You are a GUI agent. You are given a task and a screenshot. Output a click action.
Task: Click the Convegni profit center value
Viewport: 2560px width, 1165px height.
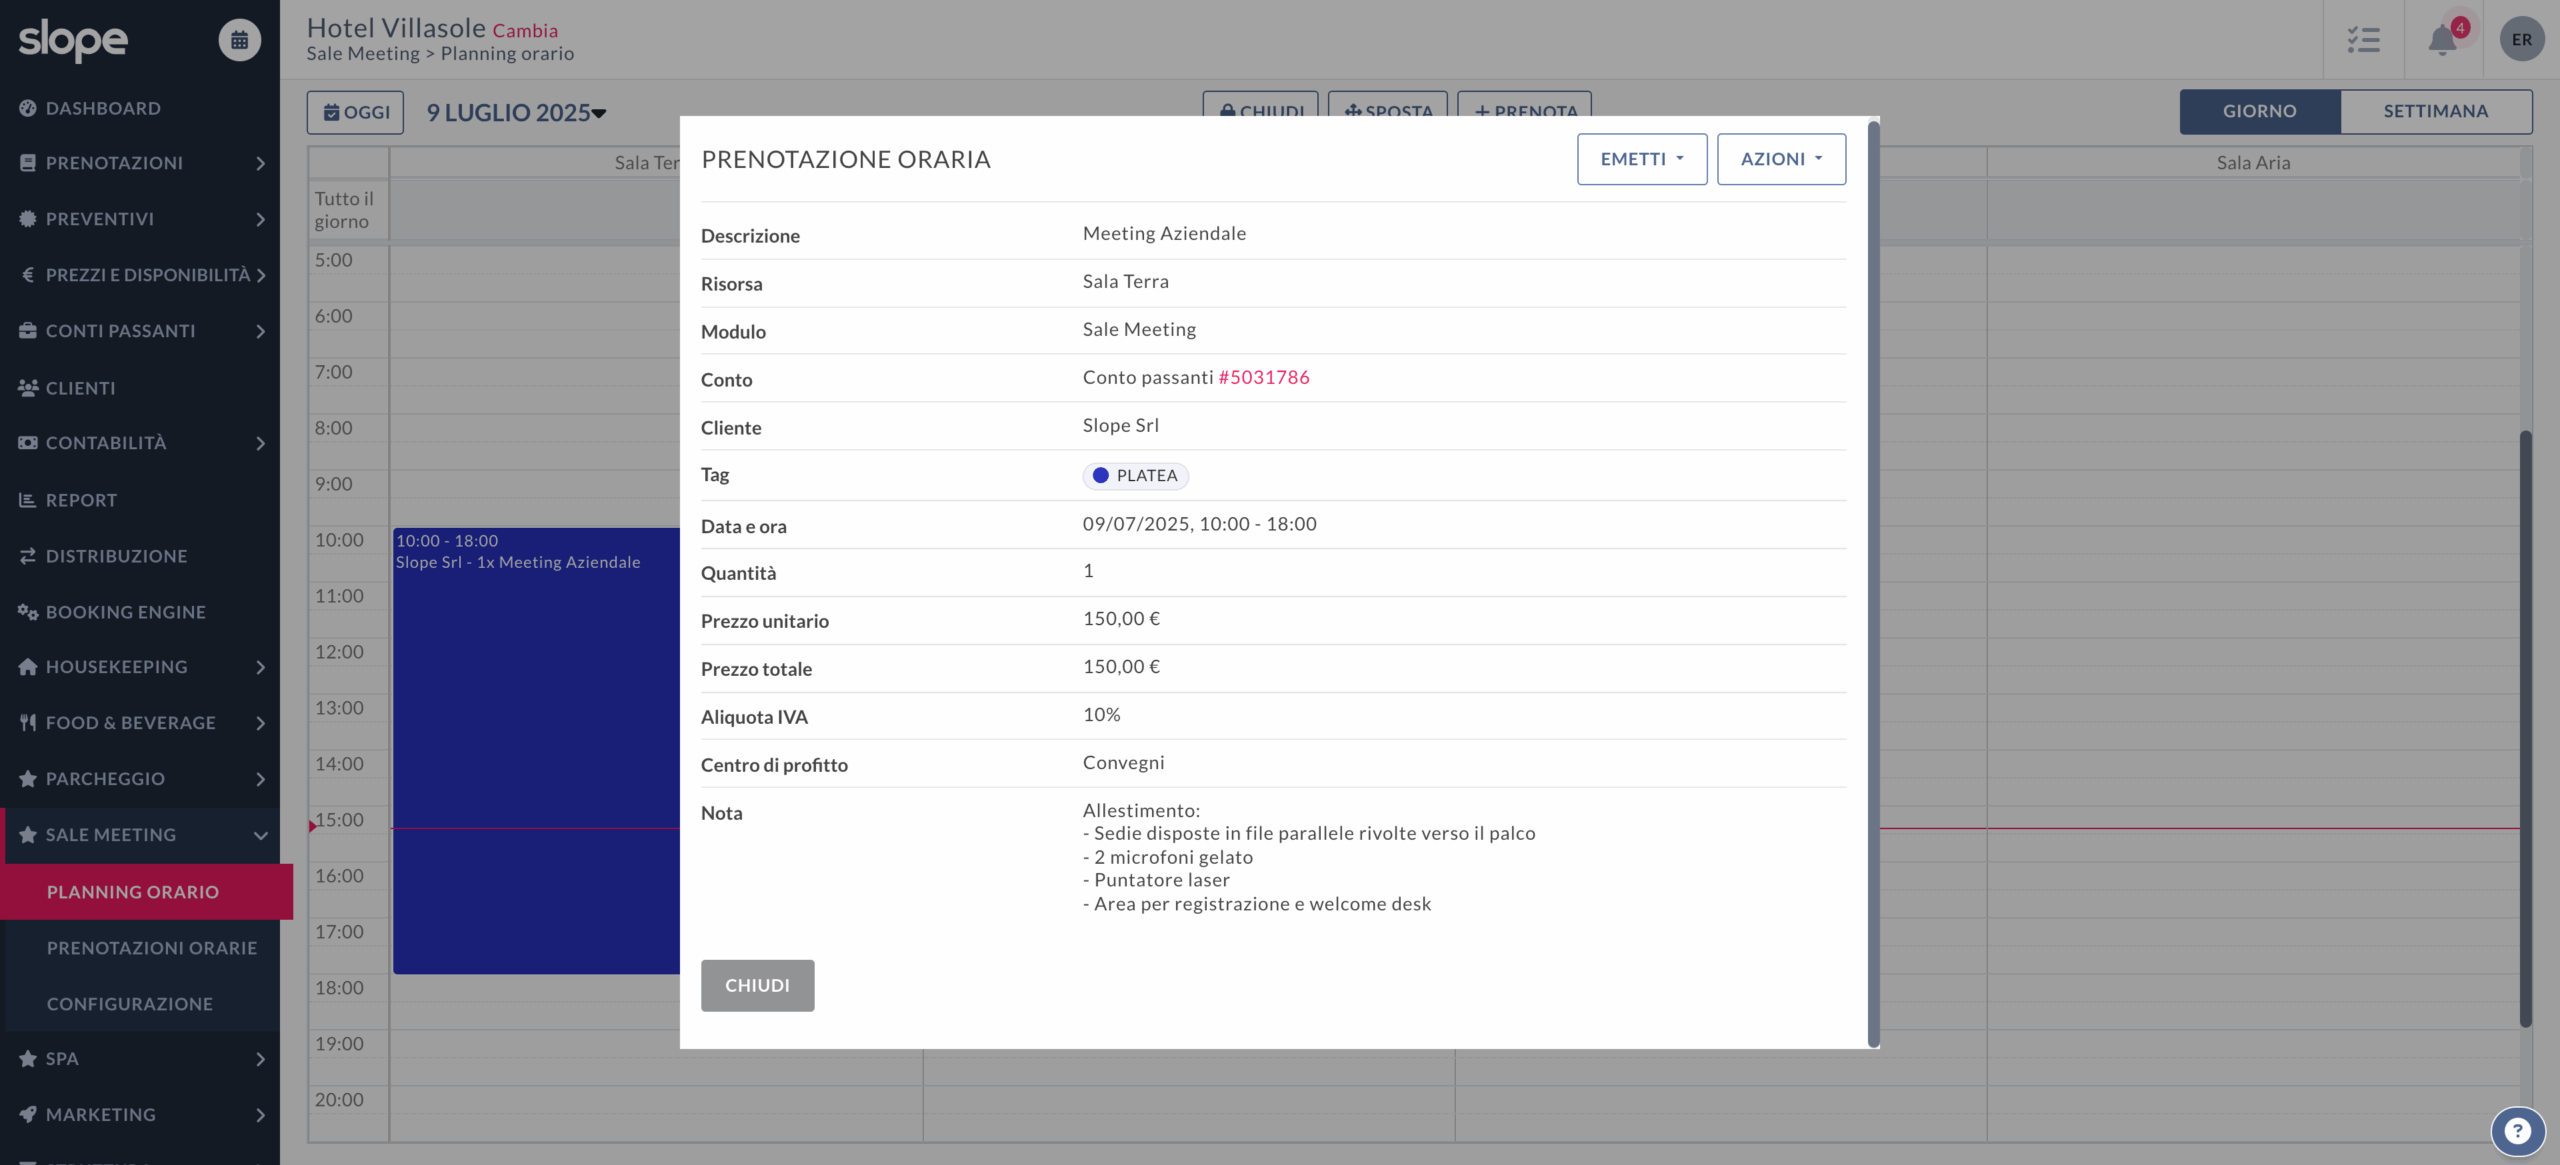click(x=1124, y=762)
